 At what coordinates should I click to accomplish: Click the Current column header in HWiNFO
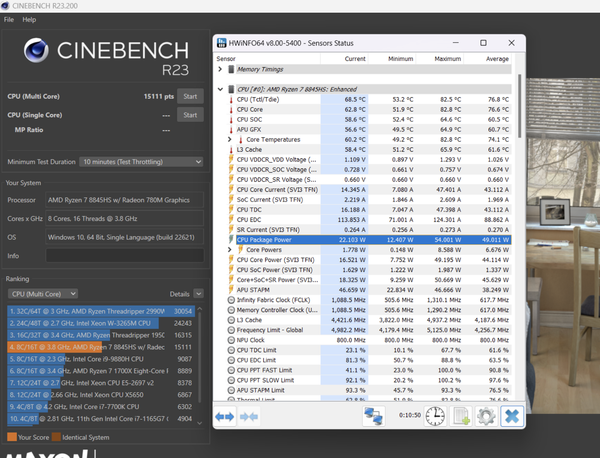355,59
